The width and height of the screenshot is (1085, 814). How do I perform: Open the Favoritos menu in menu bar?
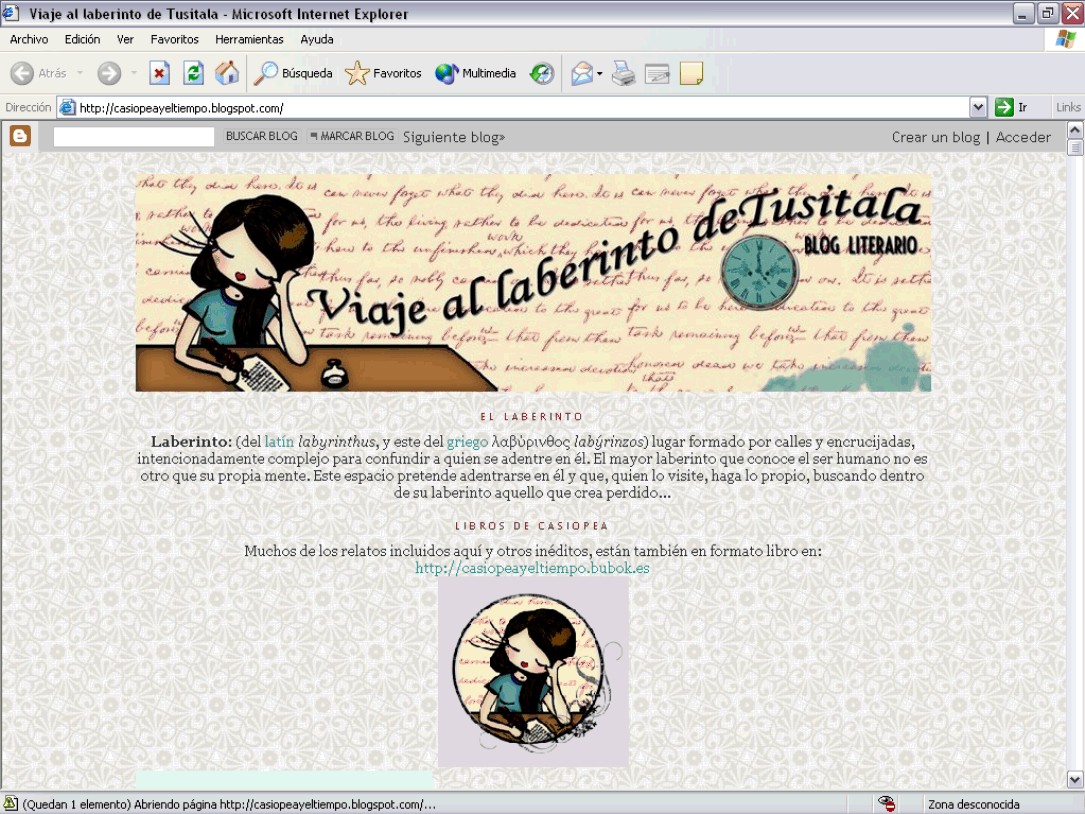(174, 39)
